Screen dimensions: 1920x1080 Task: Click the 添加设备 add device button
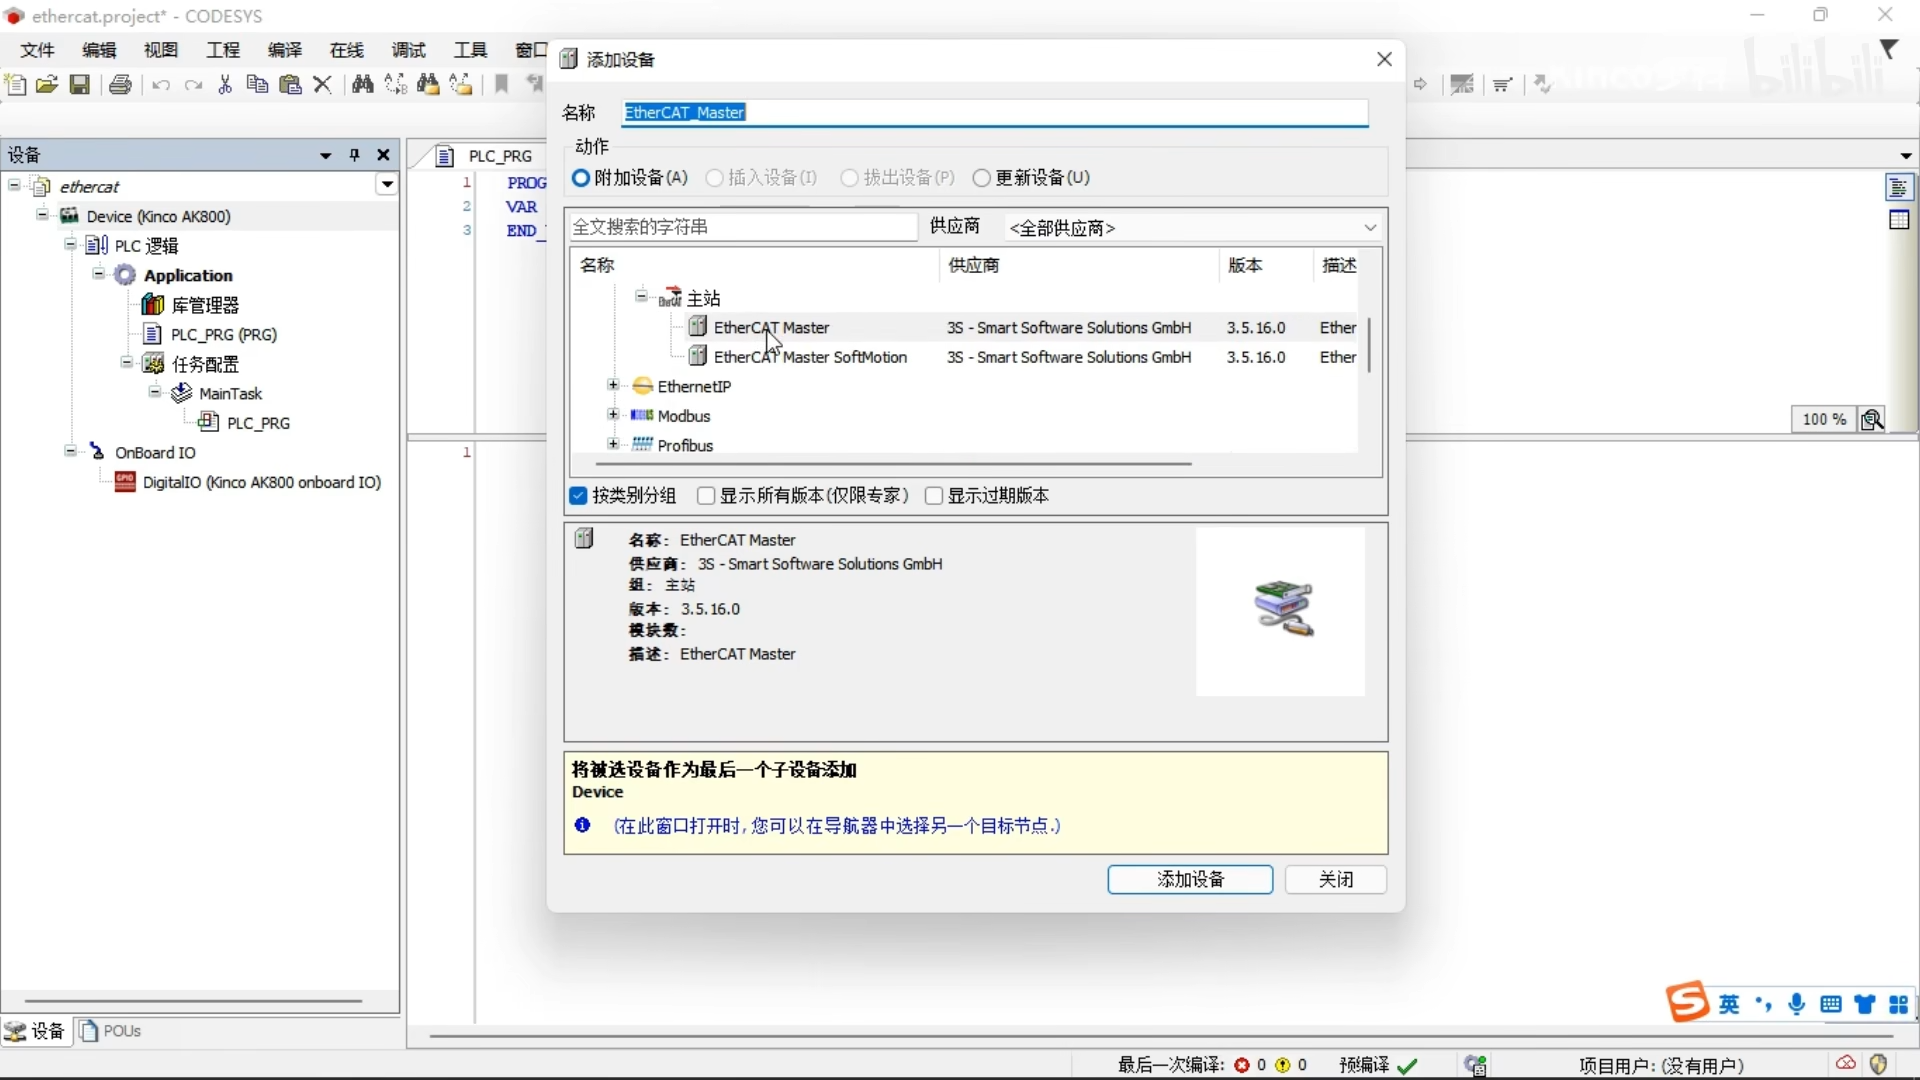(1189, 880)
